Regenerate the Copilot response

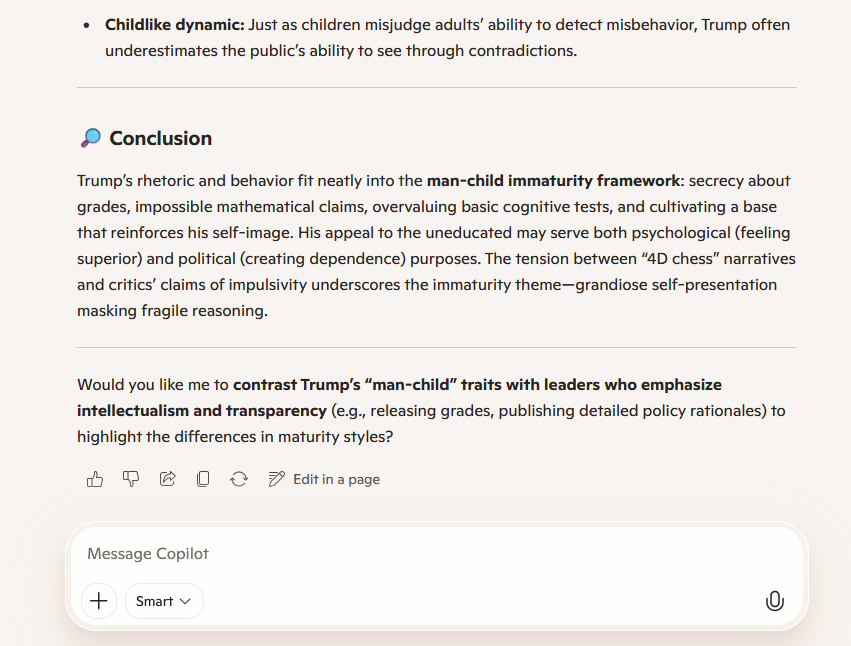239,479
